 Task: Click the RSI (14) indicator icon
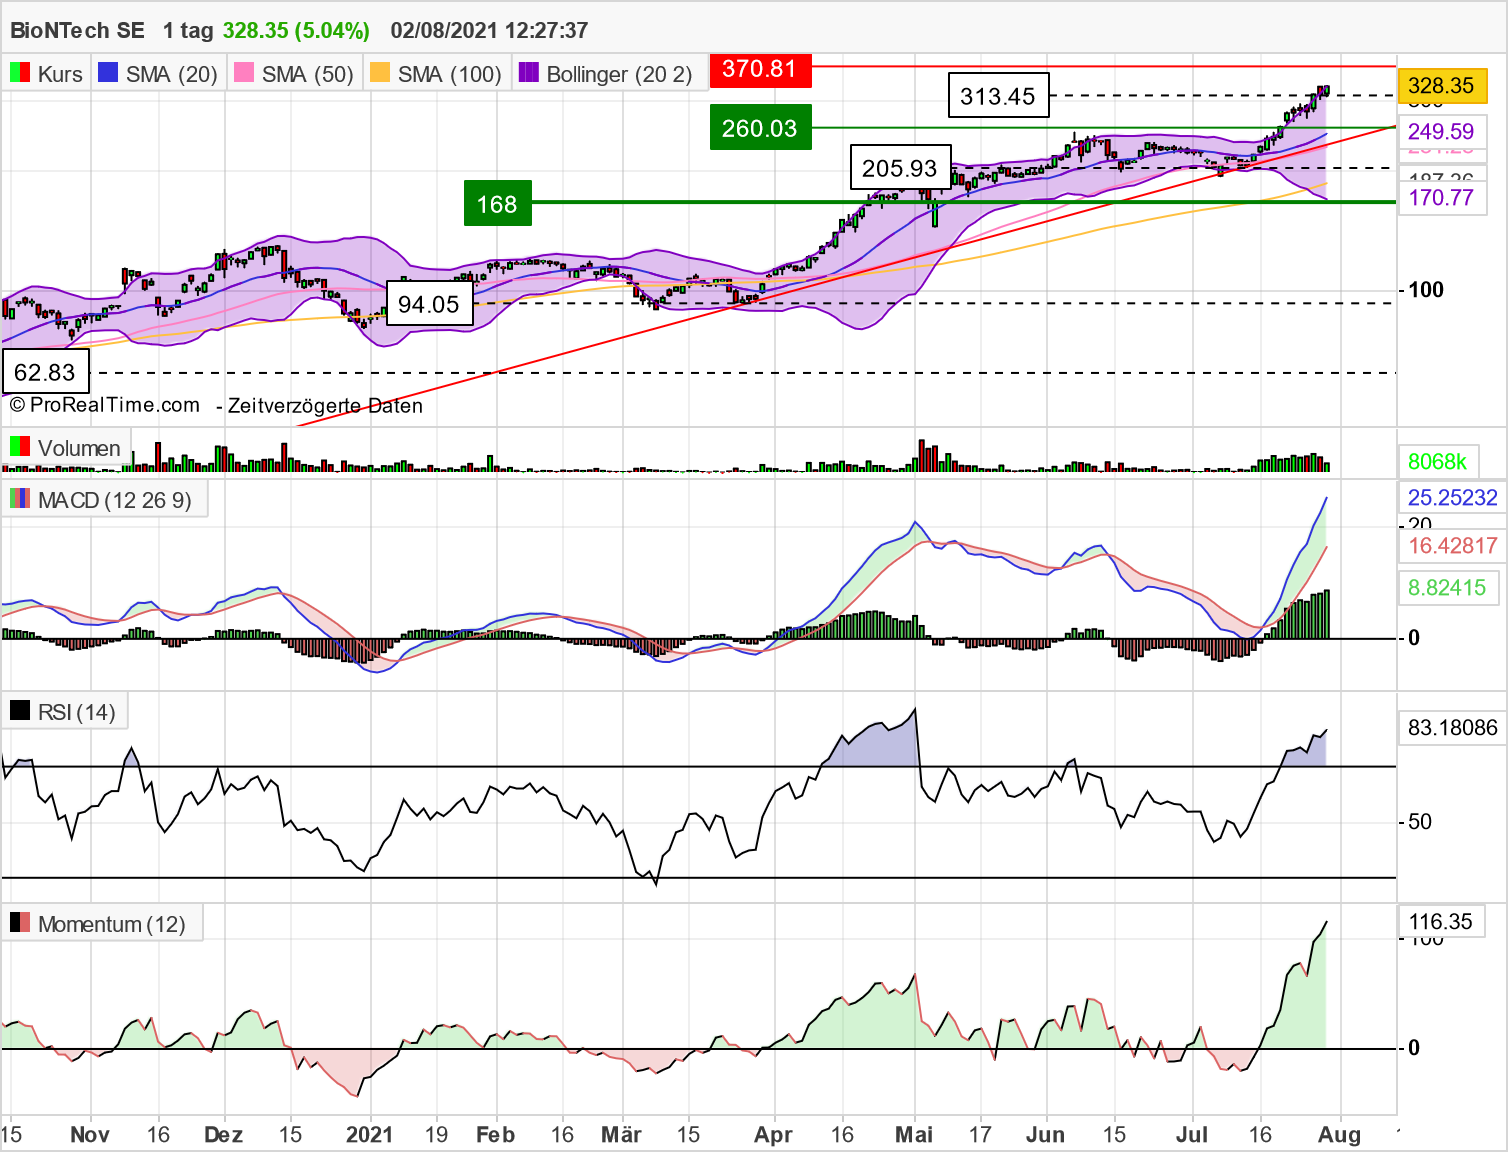[x=20, y=710]
